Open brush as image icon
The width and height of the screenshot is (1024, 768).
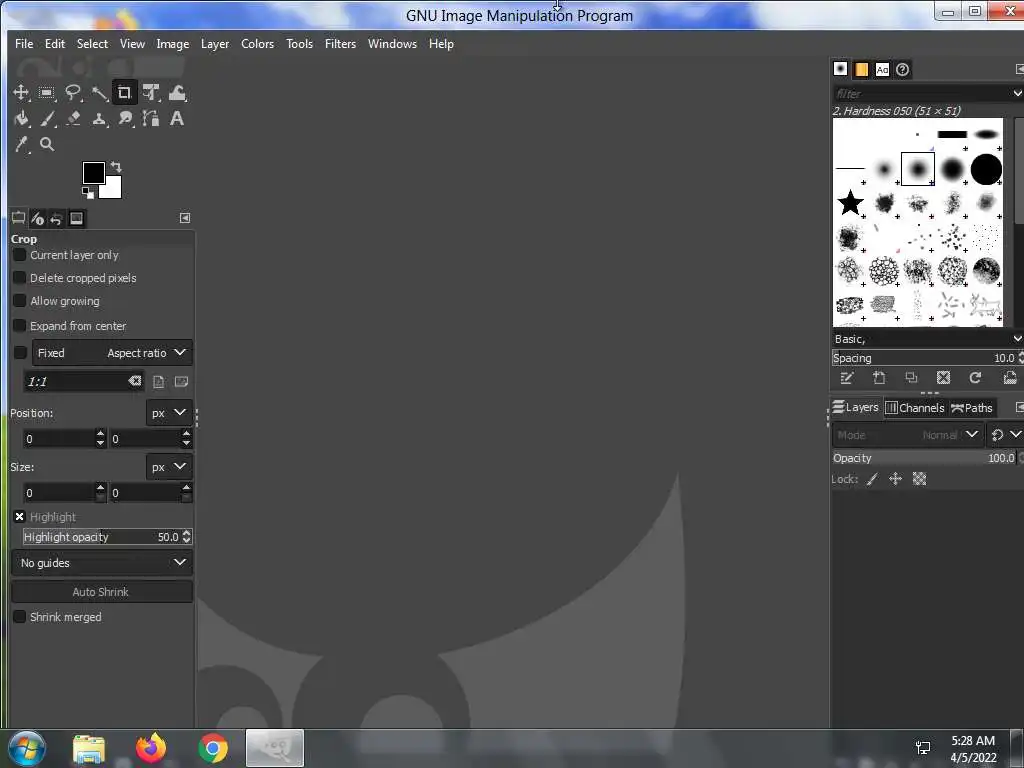1010,378
